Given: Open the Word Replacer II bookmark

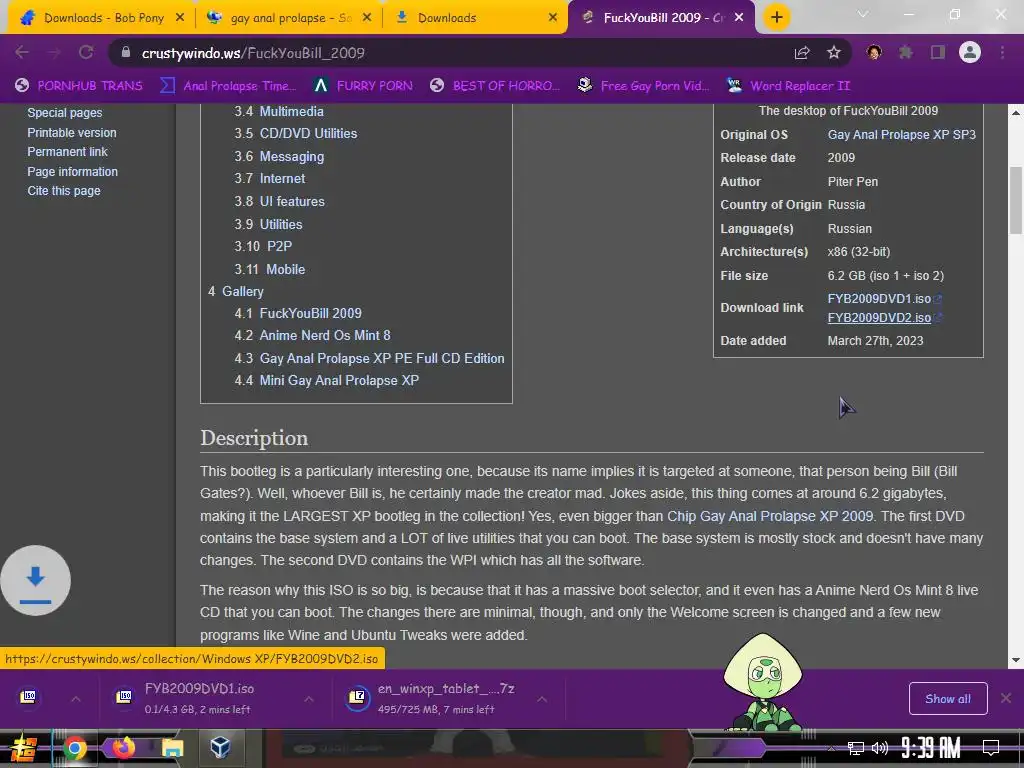Looking at the screenshot, I should 788,86.
